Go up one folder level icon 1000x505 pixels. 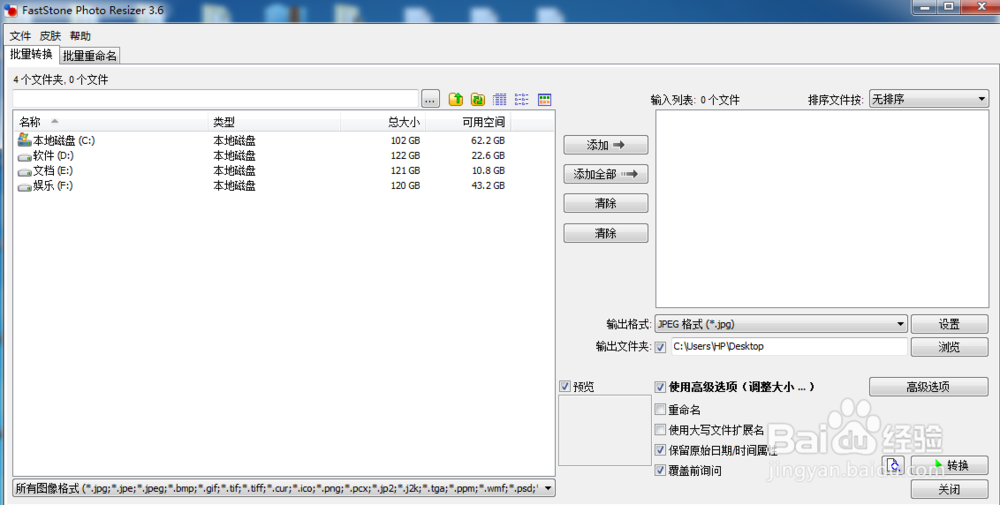point(455,99)
